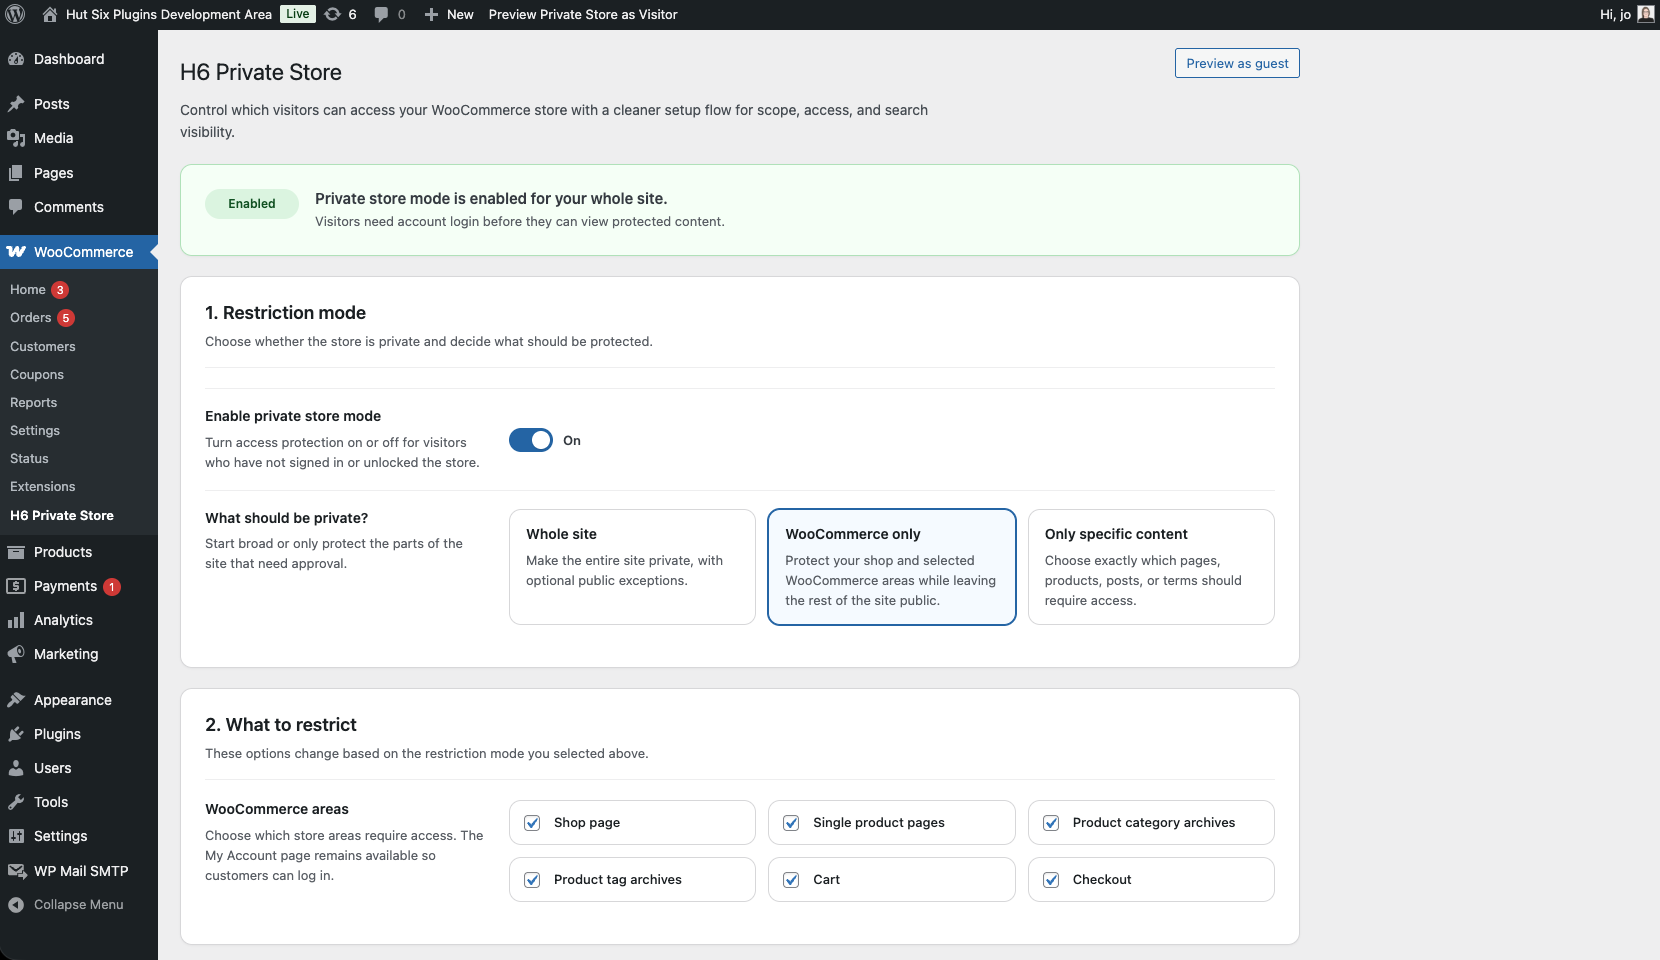
Task: Open the Extensions submenu item
Action: pyautogui.click(x=43, y=487)
